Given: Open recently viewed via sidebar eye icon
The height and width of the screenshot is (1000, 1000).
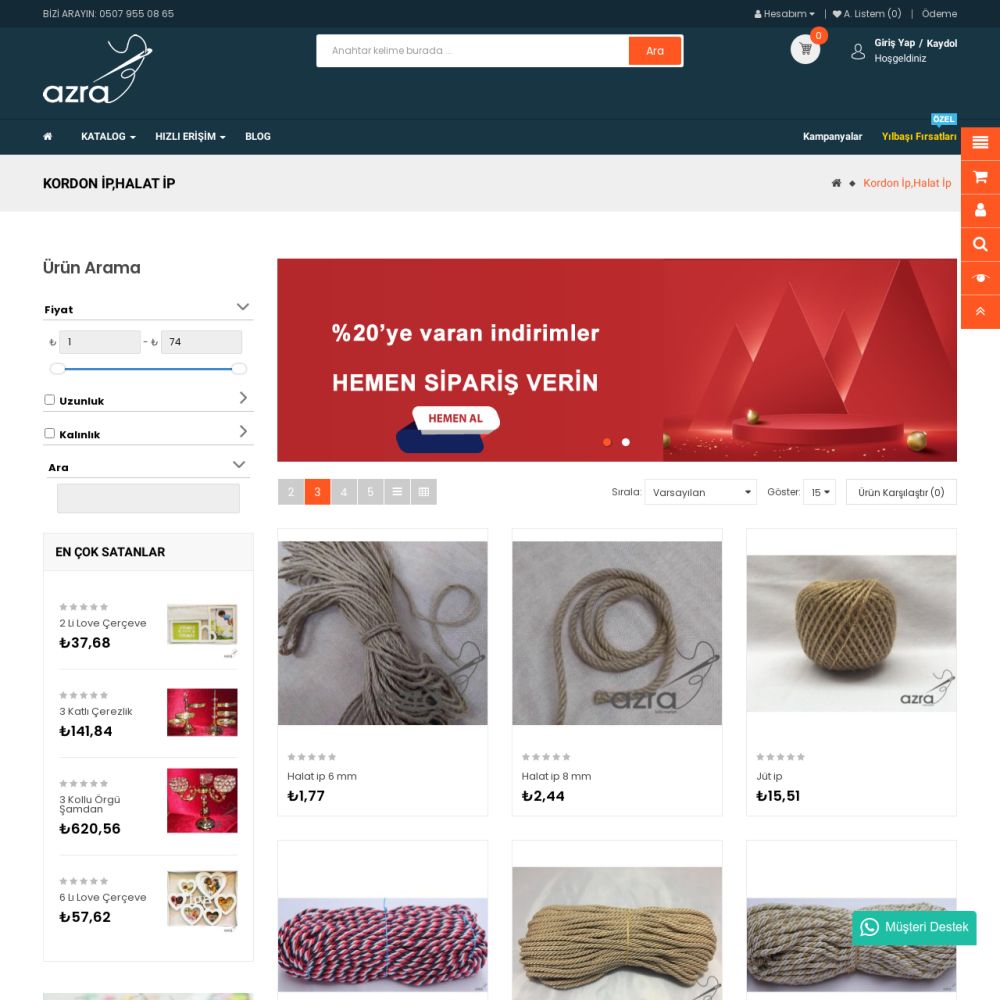Looking at the screenshot, I should 980,277.
